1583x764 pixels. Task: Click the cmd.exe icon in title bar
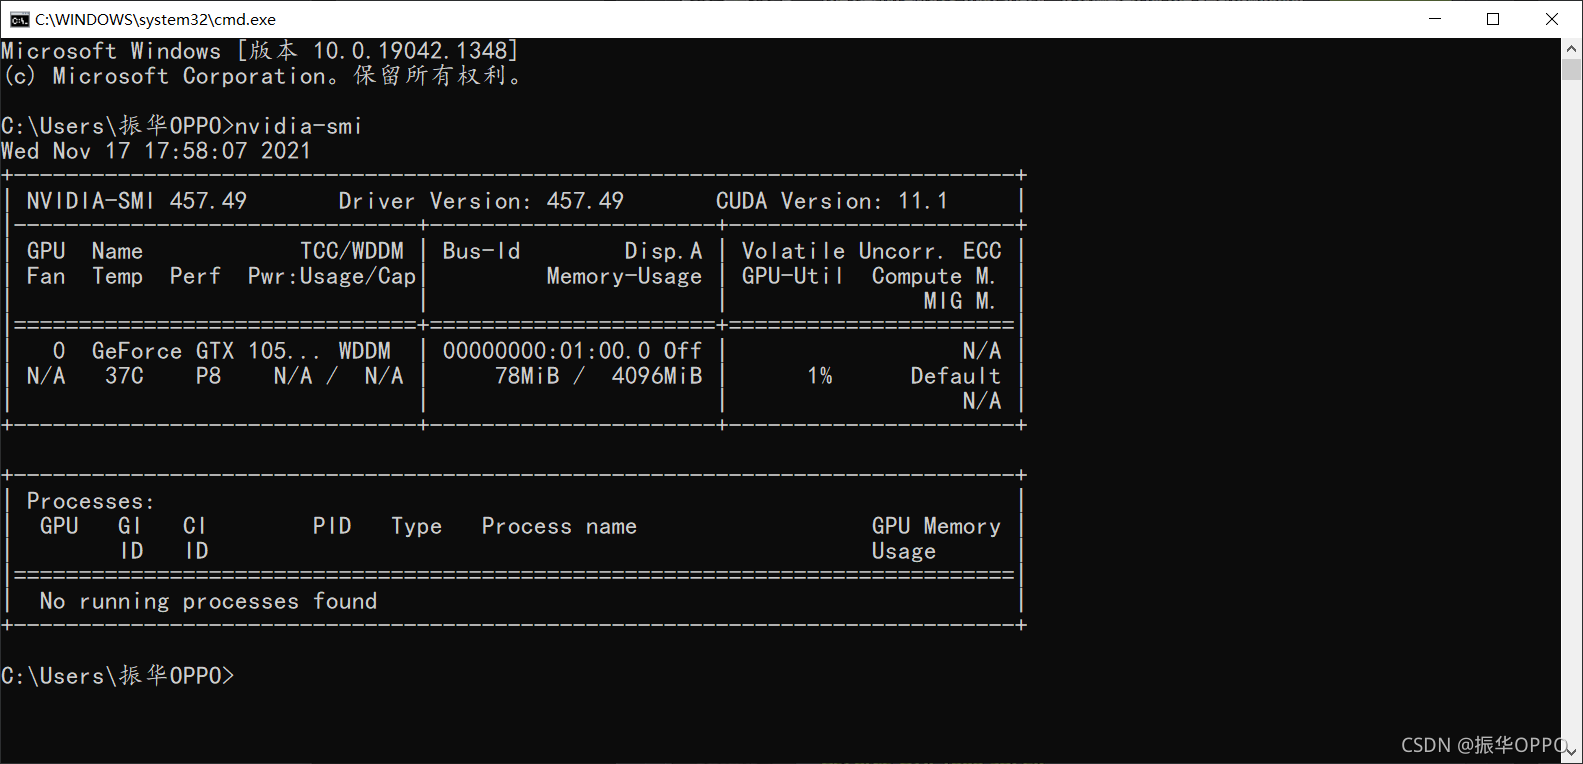tap(19, 19)
